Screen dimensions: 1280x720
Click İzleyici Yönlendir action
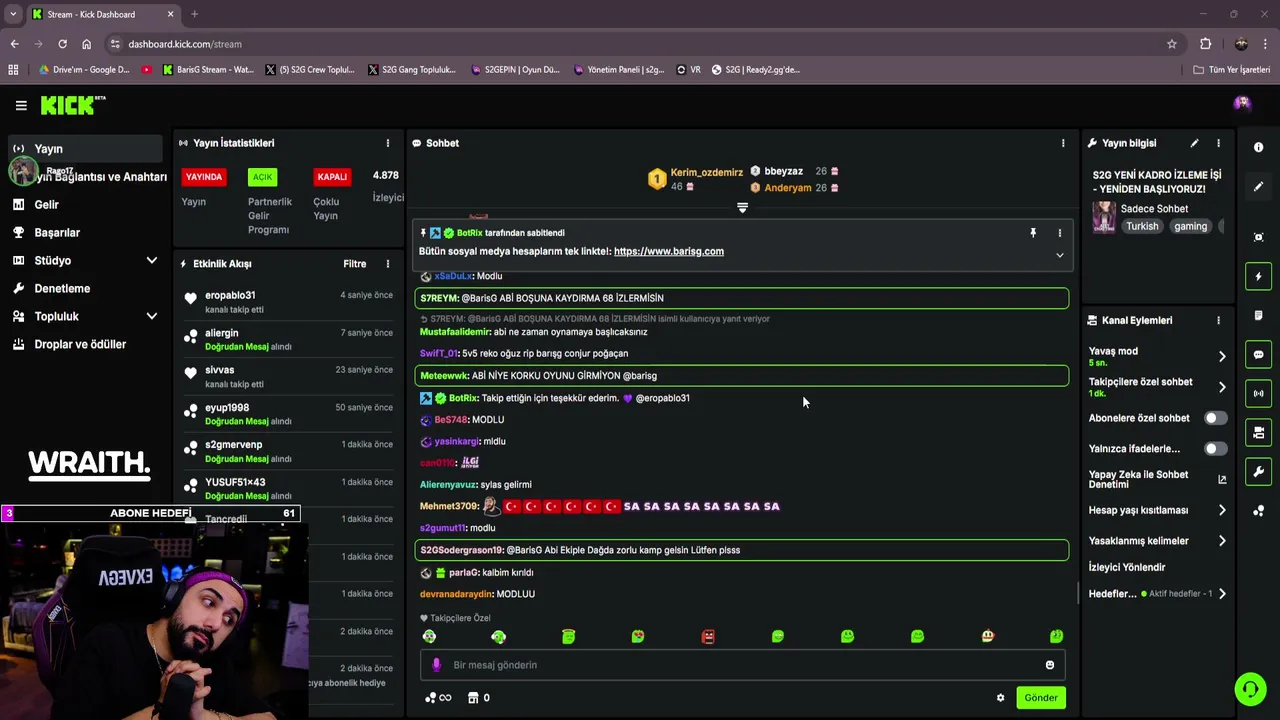pyautogui.click(x=1127, y=567)
